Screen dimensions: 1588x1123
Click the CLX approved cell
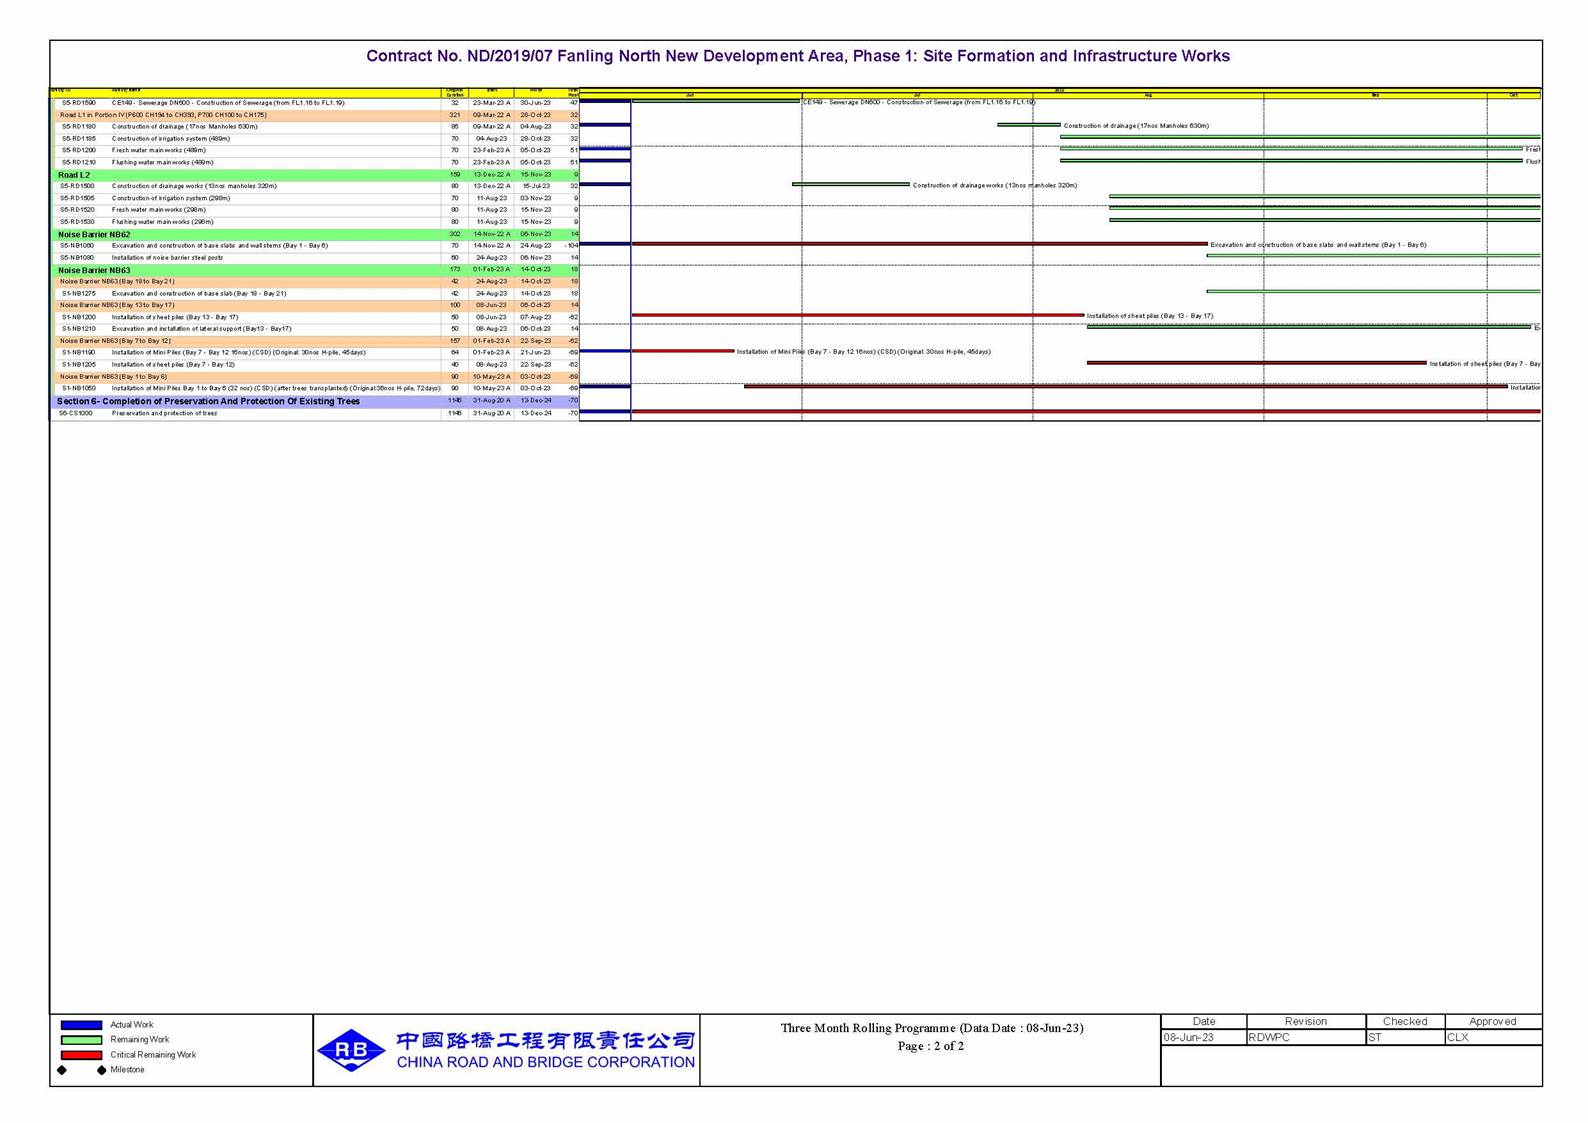[1493, 1038]
